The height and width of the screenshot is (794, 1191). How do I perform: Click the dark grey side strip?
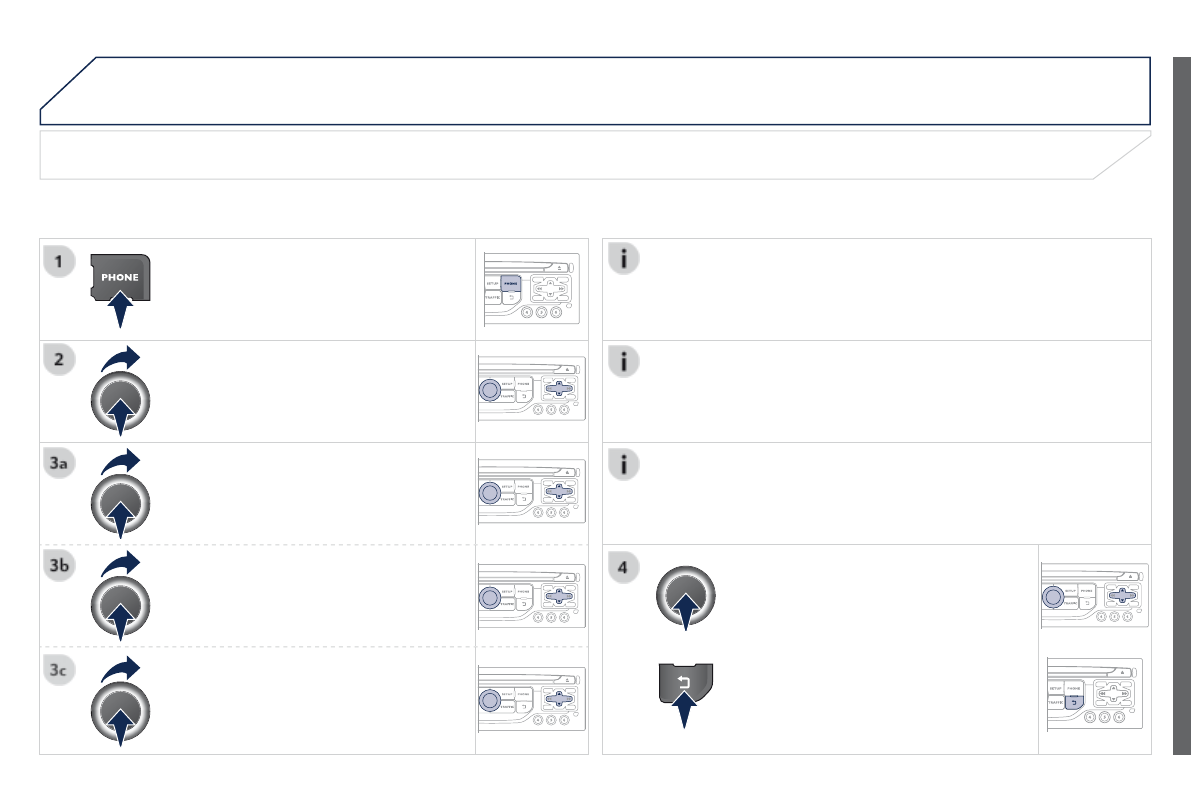pyautogui.click(x=1182, y=400)
